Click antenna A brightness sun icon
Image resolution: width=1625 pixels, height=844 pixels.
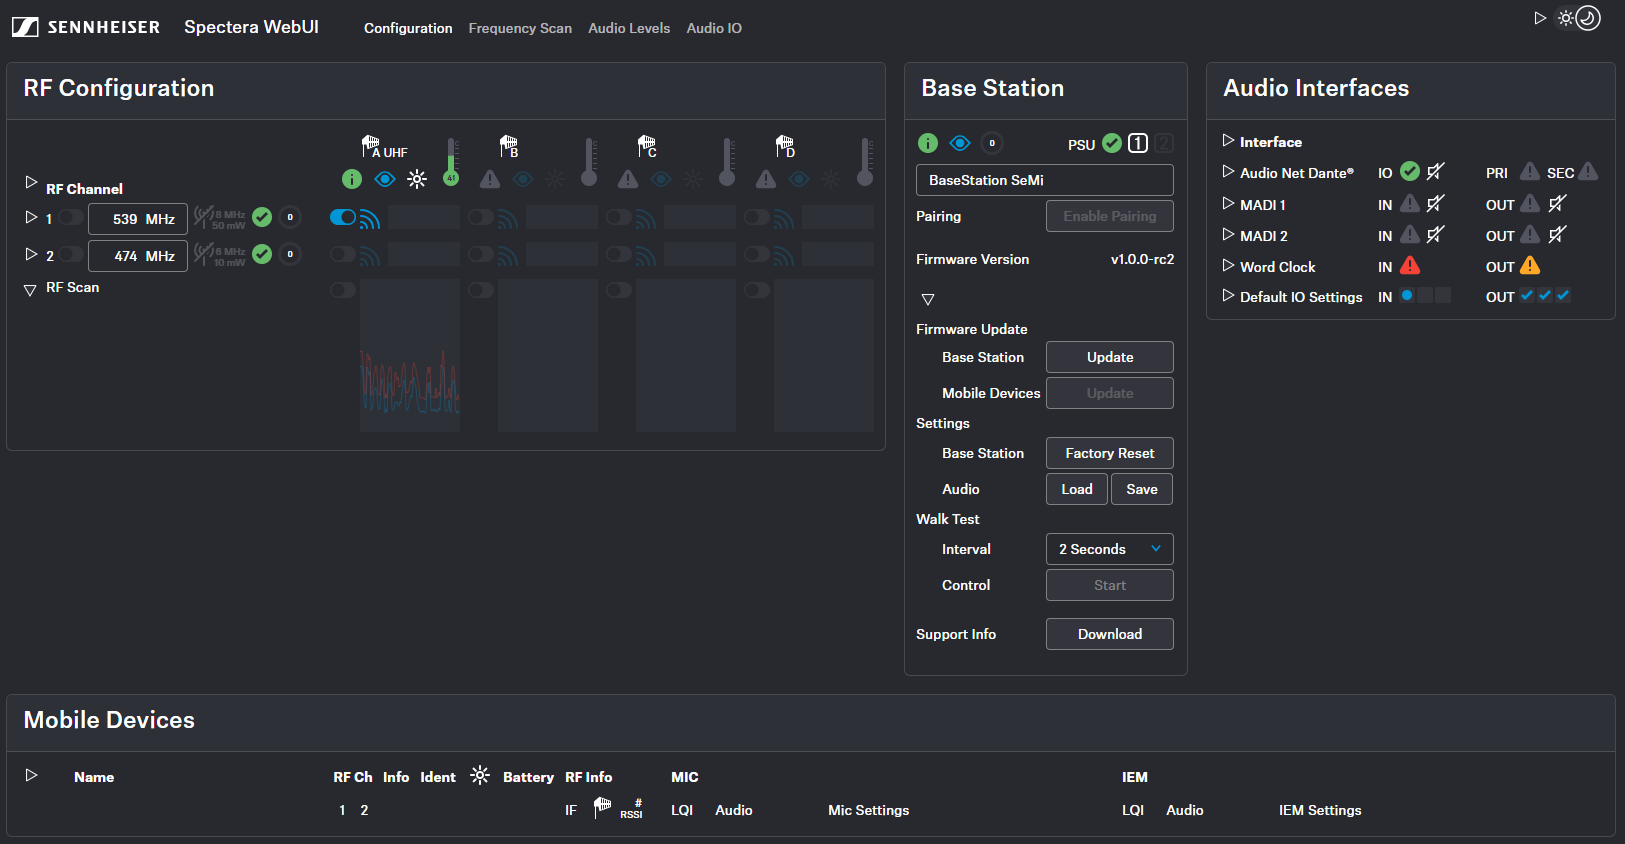(x=417, y=179)
